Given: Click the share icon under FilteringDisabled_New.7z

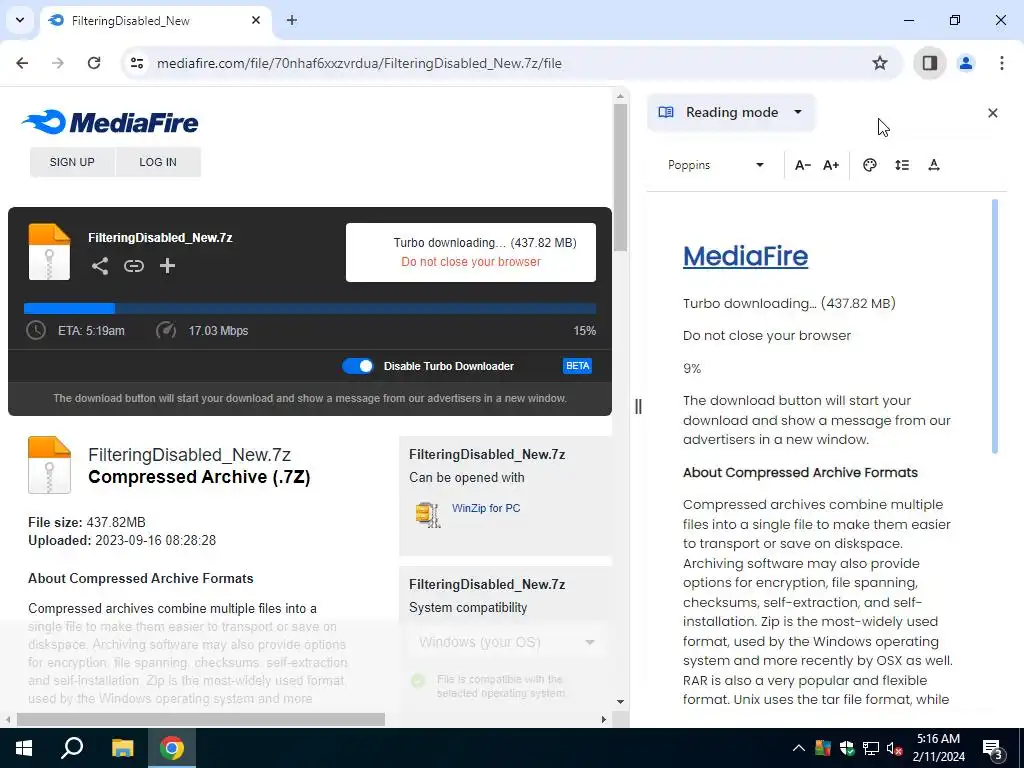Looking at the screenshot, I should pyautogui.click(x=100, y=266).
